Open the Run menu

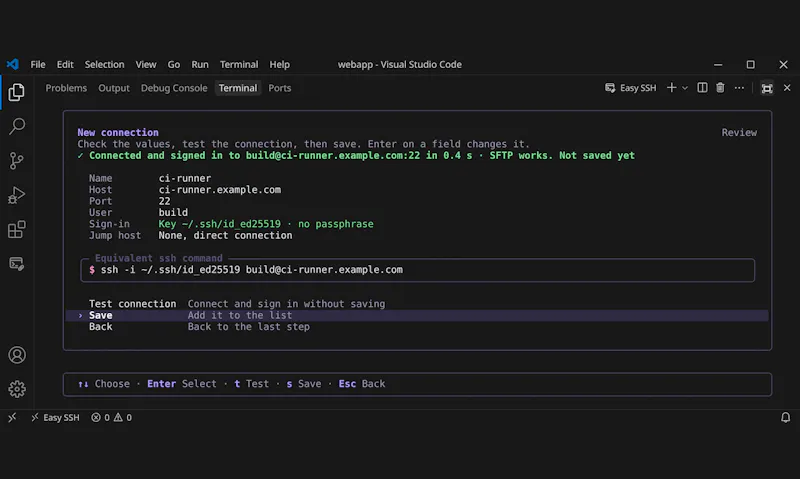pyautogui.click(x=199, y=64)
